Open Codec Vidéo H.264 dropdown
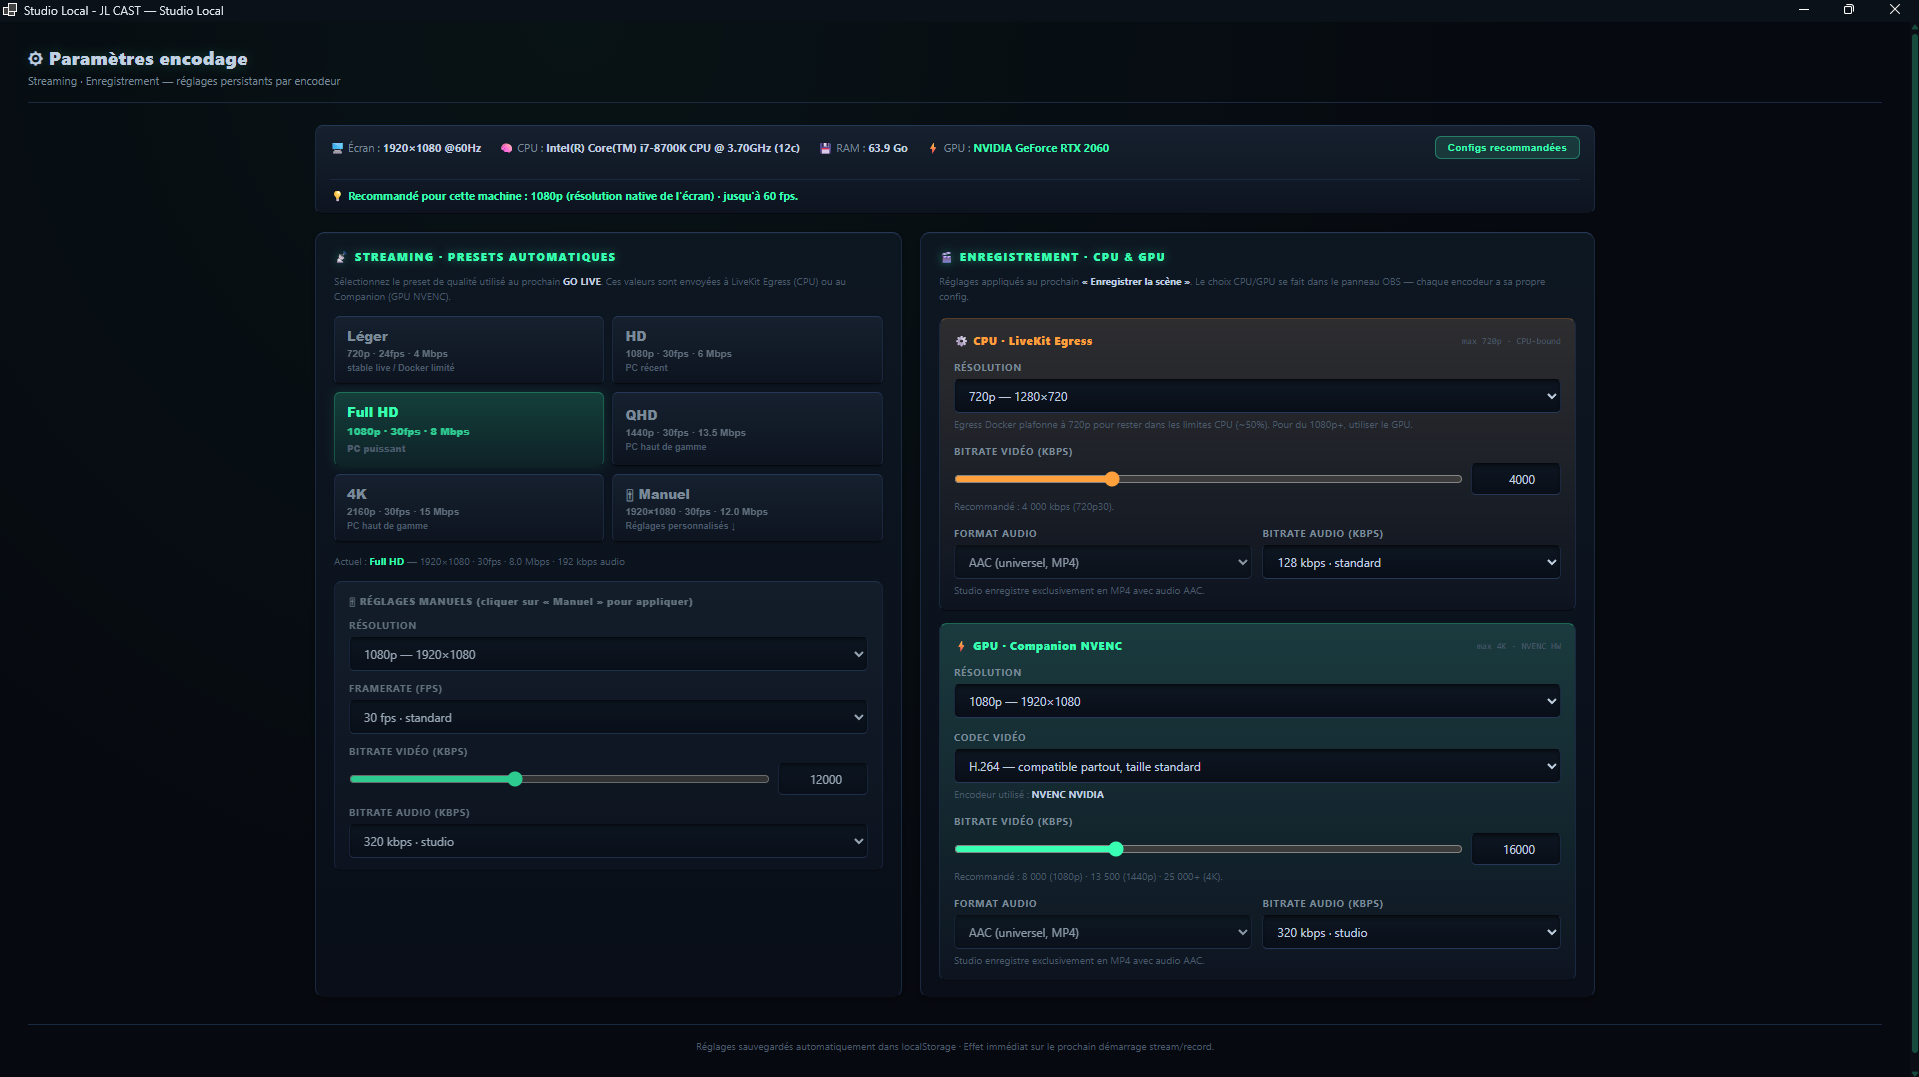 tap(1257, 766)
